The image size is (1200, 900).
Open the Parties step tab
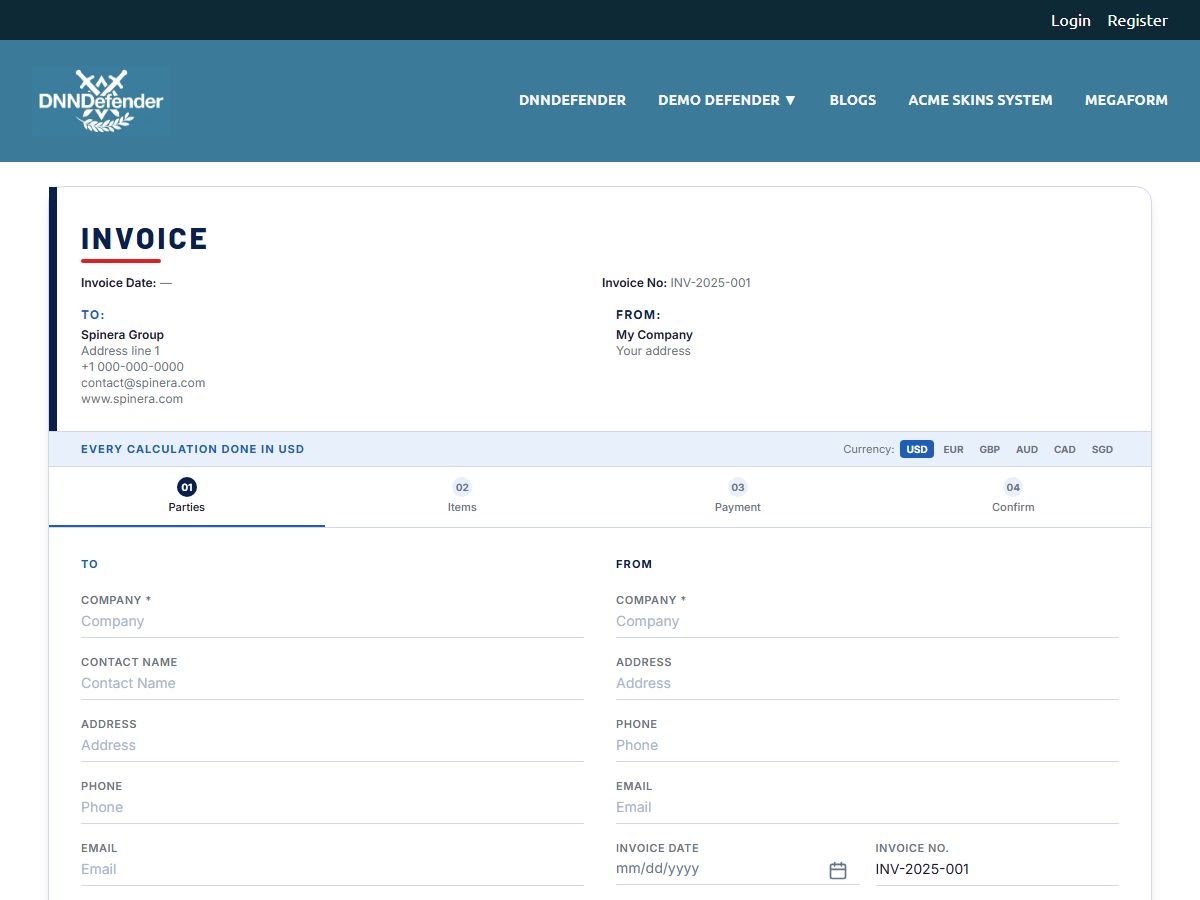point(187,496)
